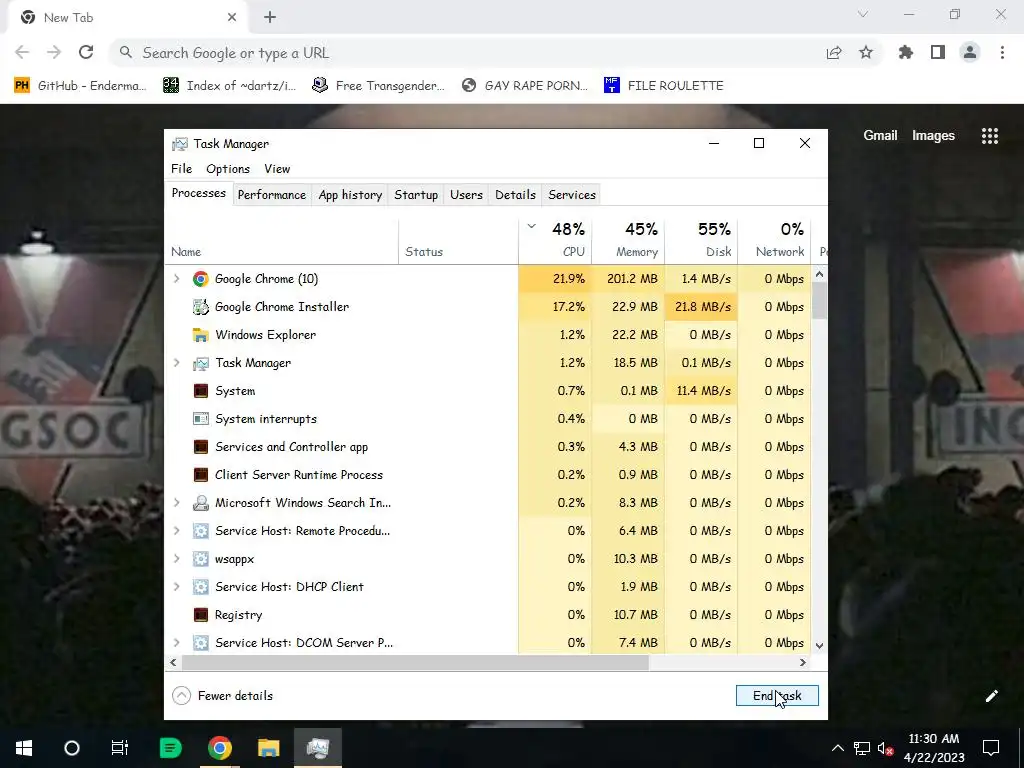Click the network tray icon
1024x768 pixels.
point(862,748)
